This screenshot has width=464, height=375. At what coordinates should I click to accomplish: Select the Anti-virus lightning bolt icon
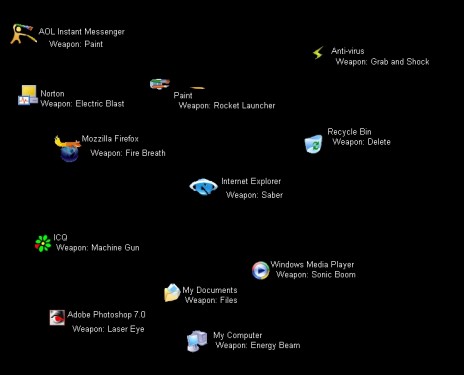click(x=318, y=53)
